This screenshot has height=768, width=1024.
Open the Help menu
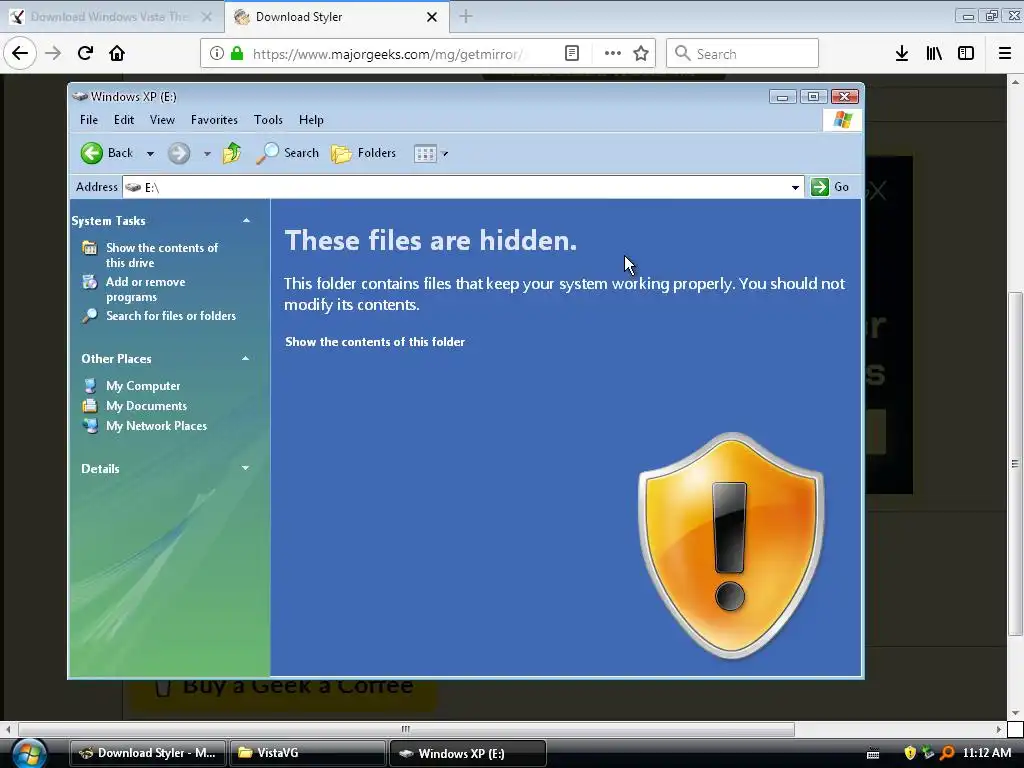[311, 120]
